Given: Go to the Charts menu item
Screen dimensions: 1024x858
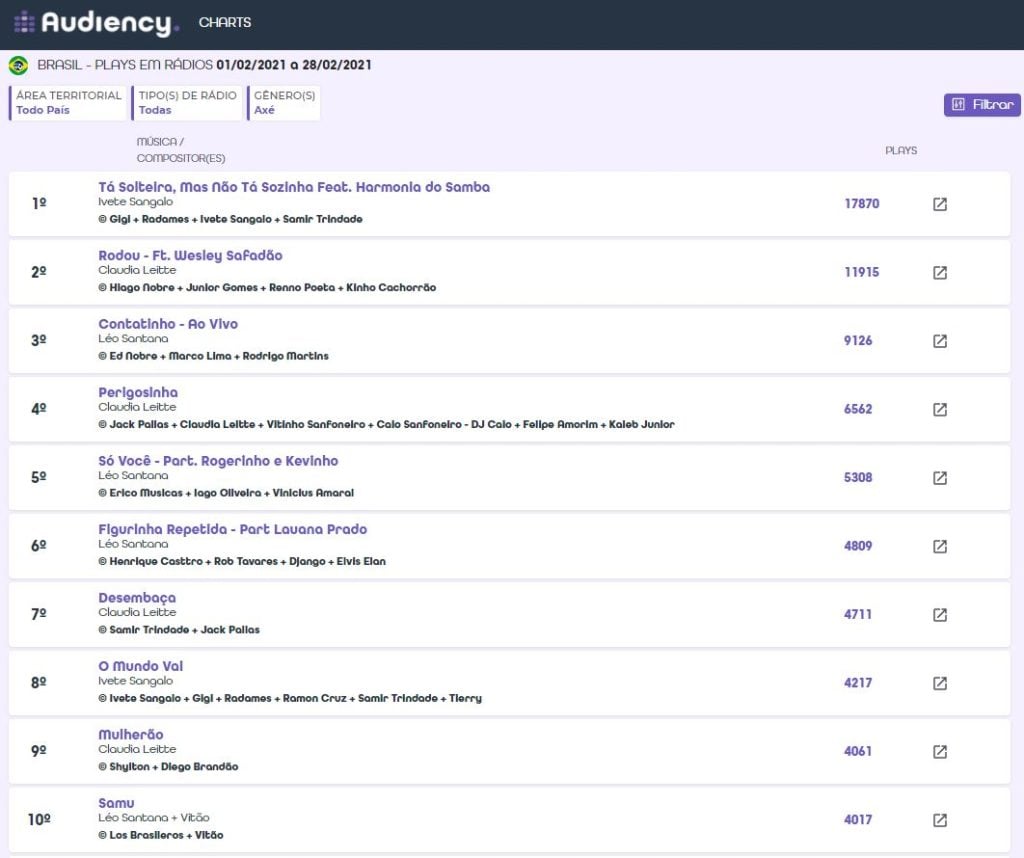Looking at the screenshot, I should (225, 23).
